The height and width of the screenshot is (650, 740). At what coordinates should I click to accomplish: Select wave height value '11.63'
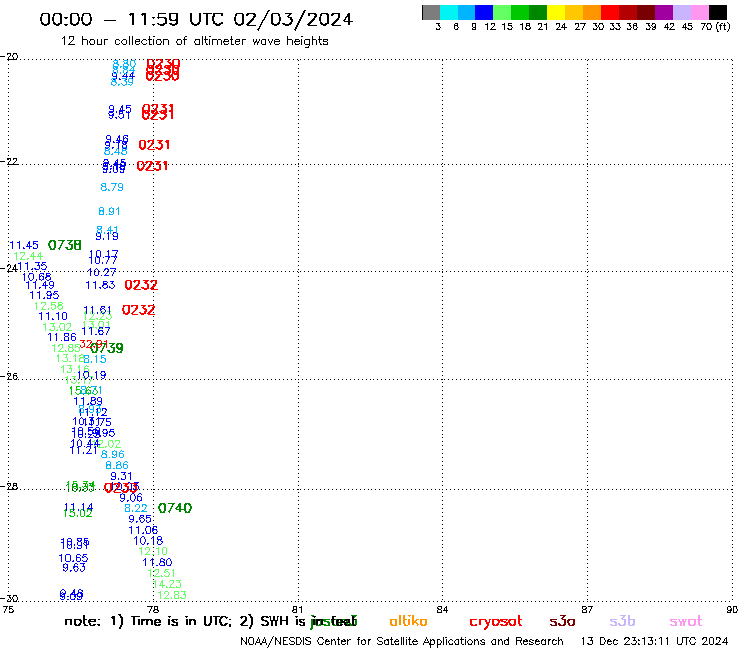click(100, 286)
